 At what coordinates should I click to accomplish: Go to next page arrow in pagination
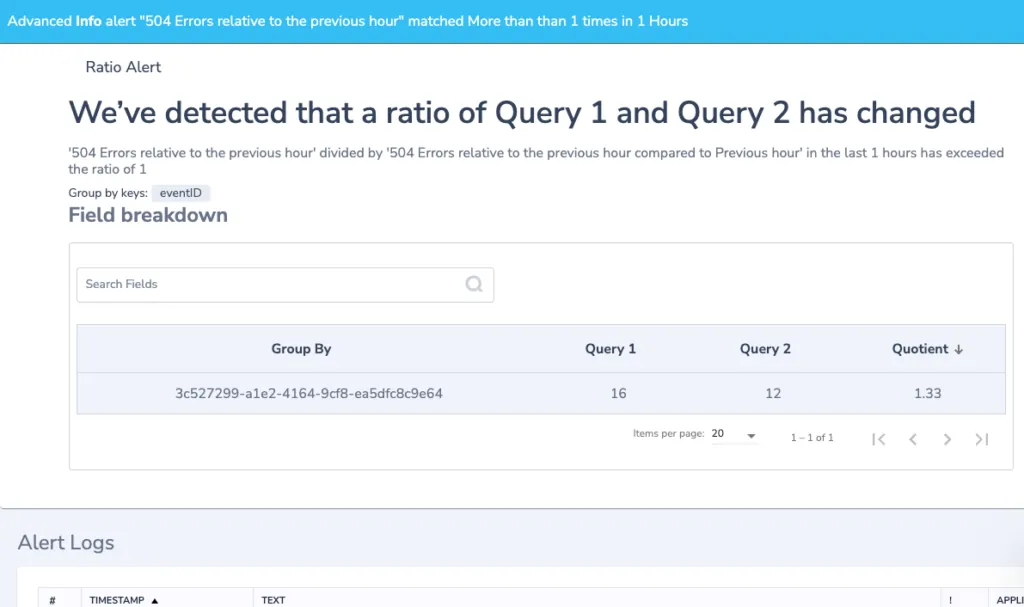pos(947,439)
